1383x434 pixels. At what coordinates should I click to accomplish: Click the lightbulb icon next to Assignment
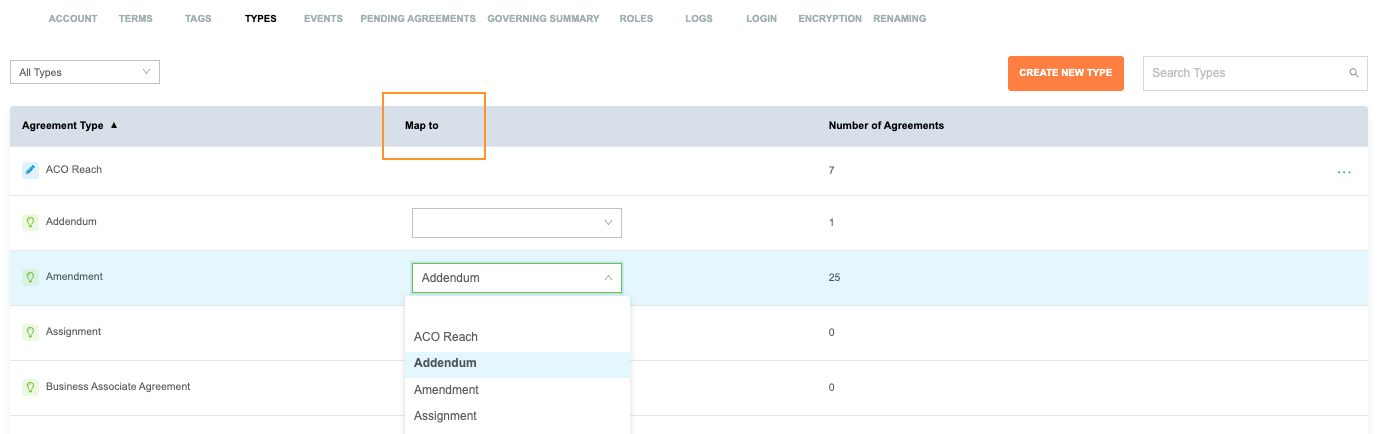(30, 332)
